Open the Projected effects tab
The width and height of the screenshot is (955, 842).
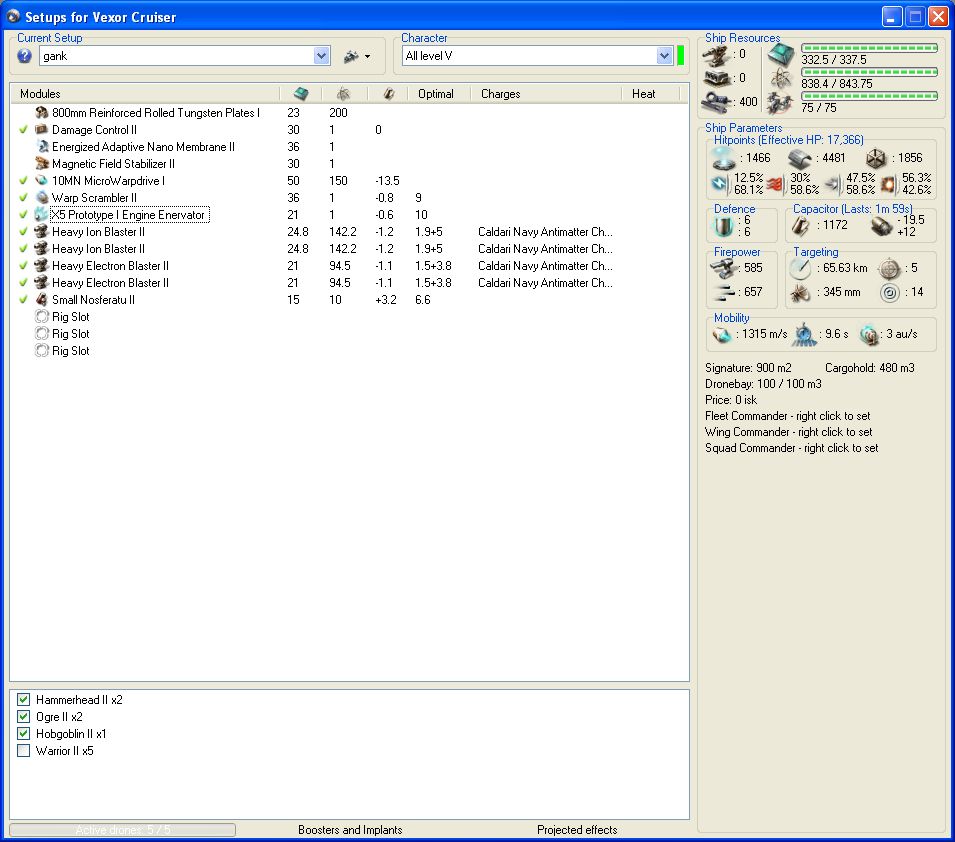577,830
